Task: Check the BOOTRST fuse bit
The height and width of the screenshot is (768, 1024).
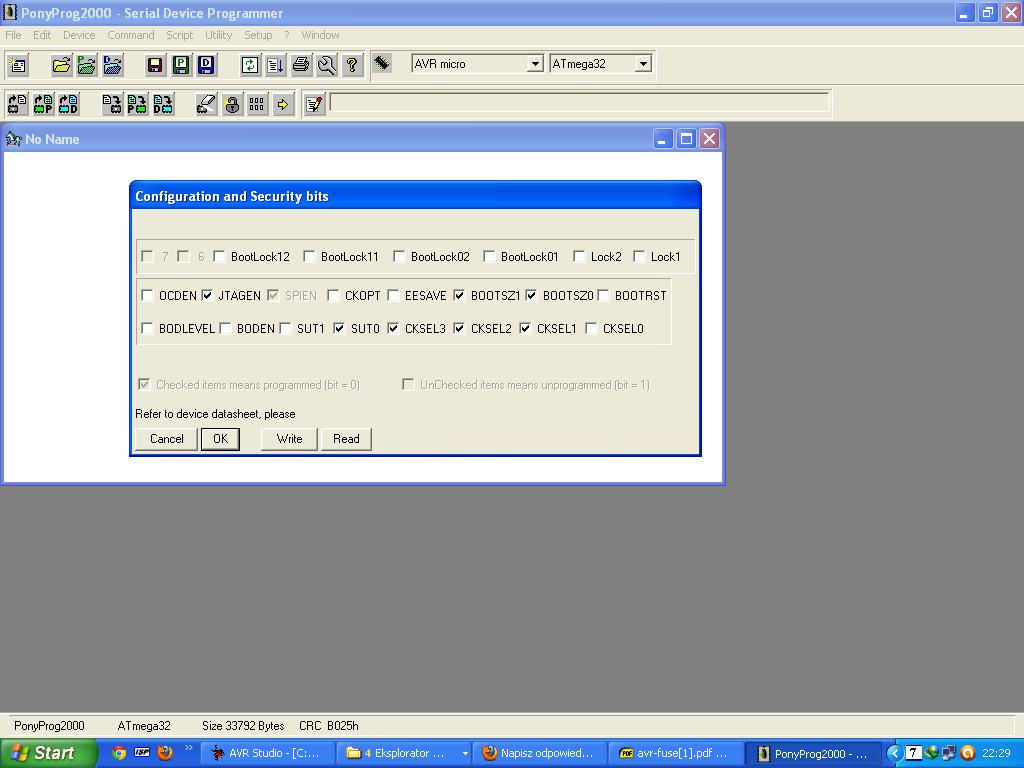Action: pos(603,296)
